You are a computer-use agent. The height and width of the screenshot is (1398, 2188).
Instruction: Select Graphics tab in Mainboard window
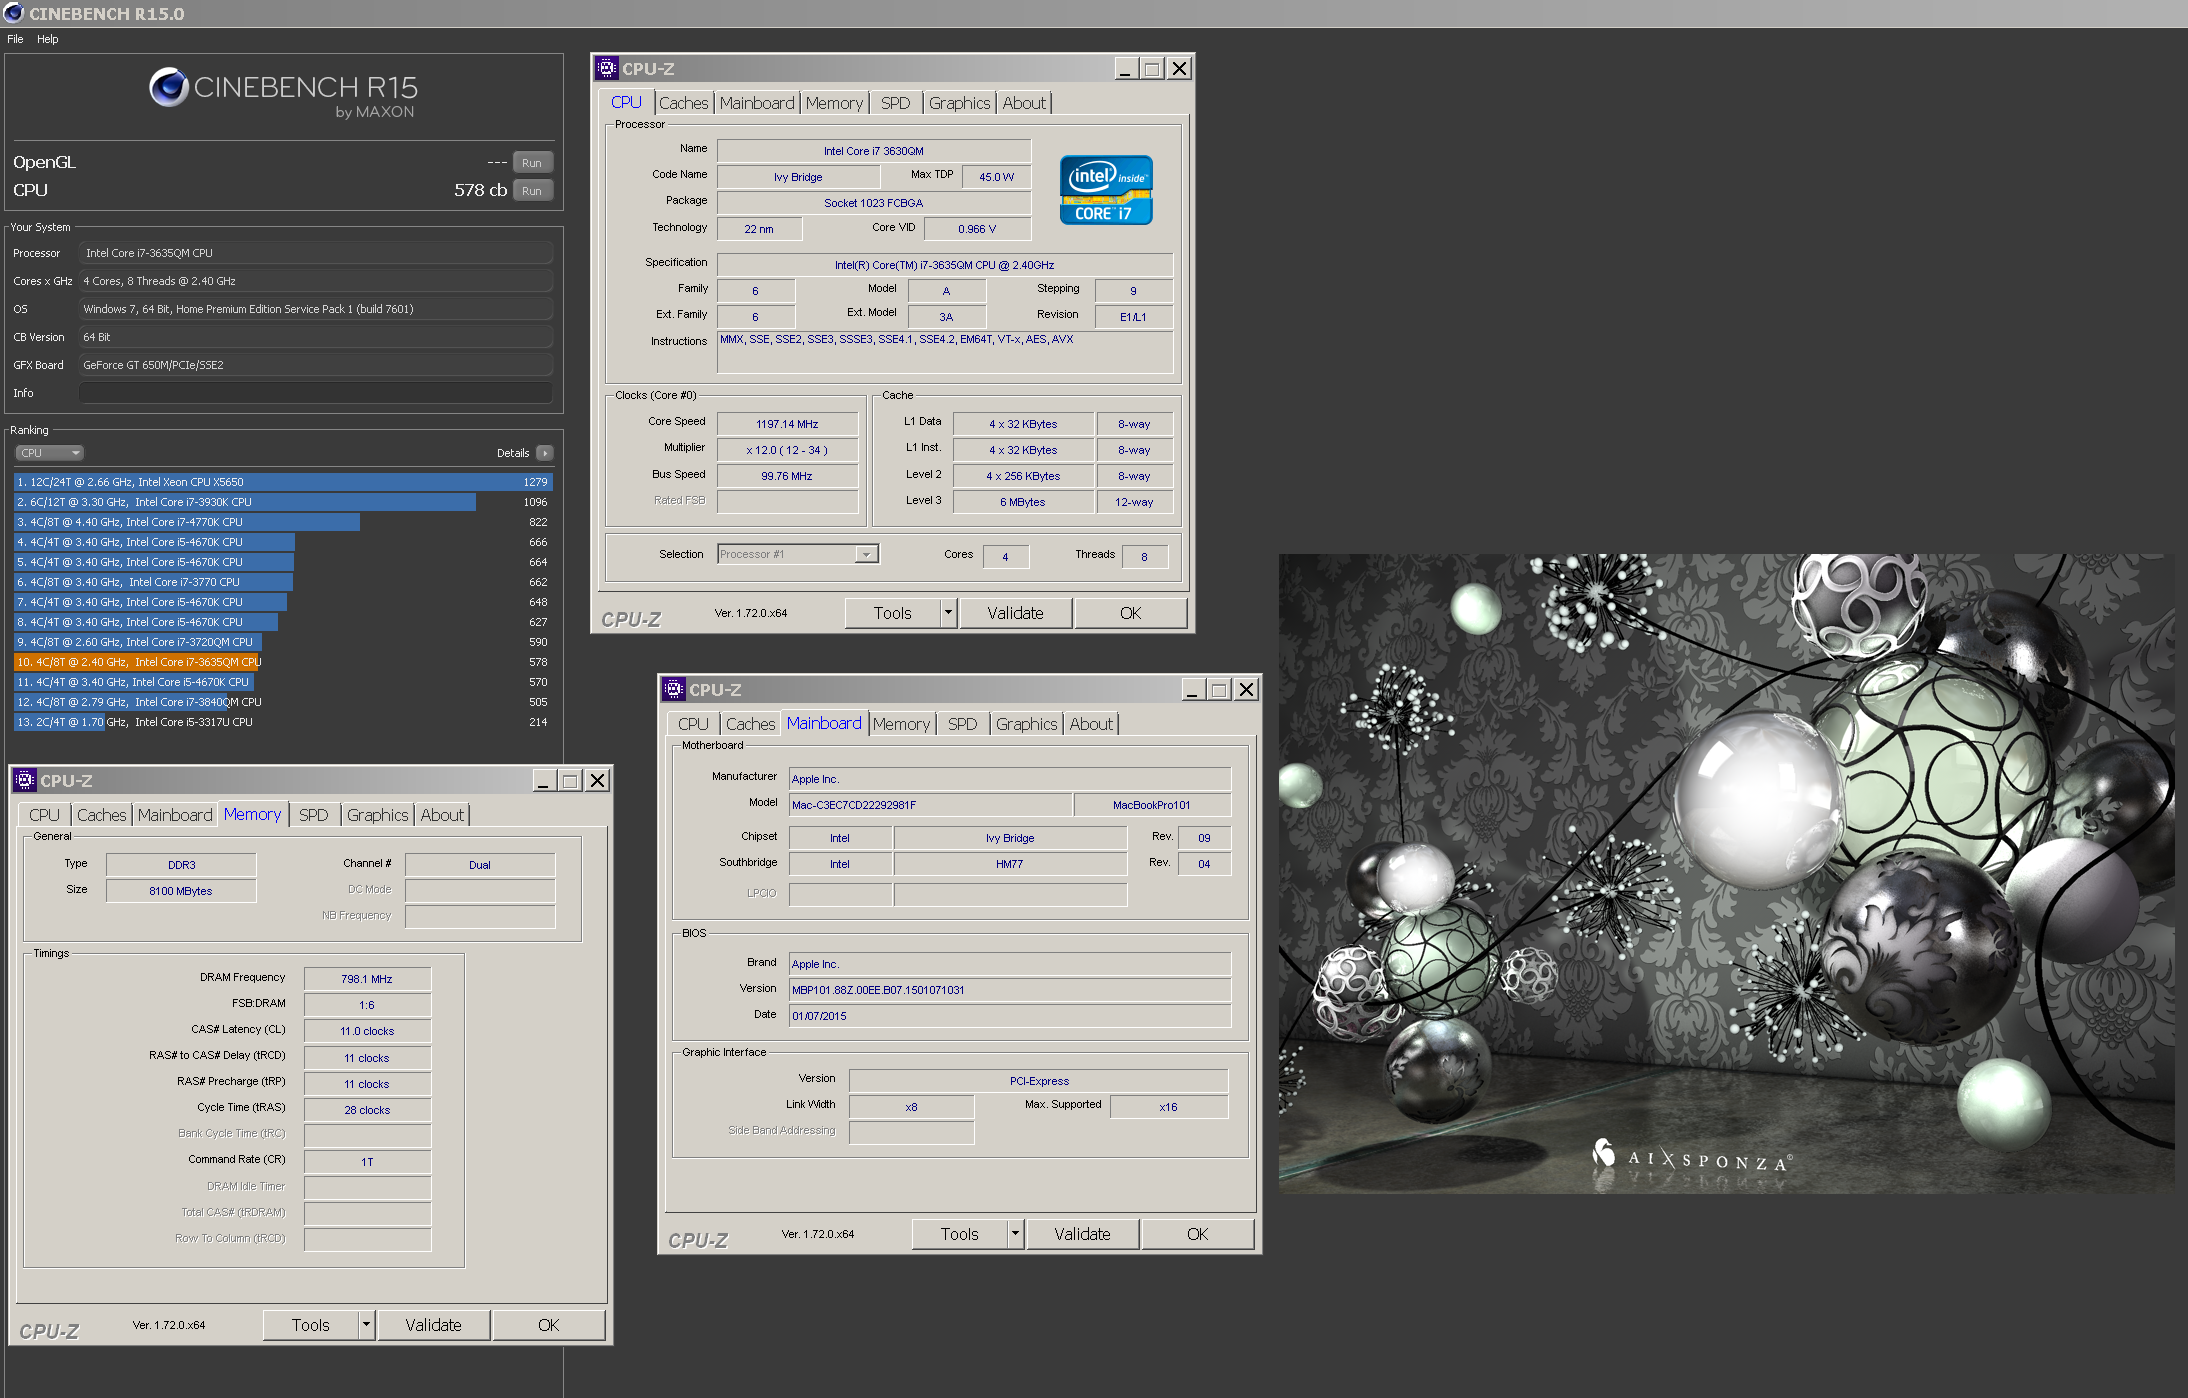click(1026, 724)
